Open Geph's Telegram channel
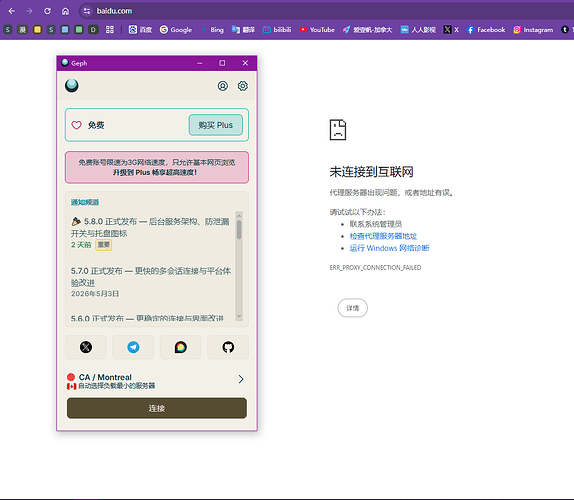Screen dimensions: 574x500 [133, 347]
